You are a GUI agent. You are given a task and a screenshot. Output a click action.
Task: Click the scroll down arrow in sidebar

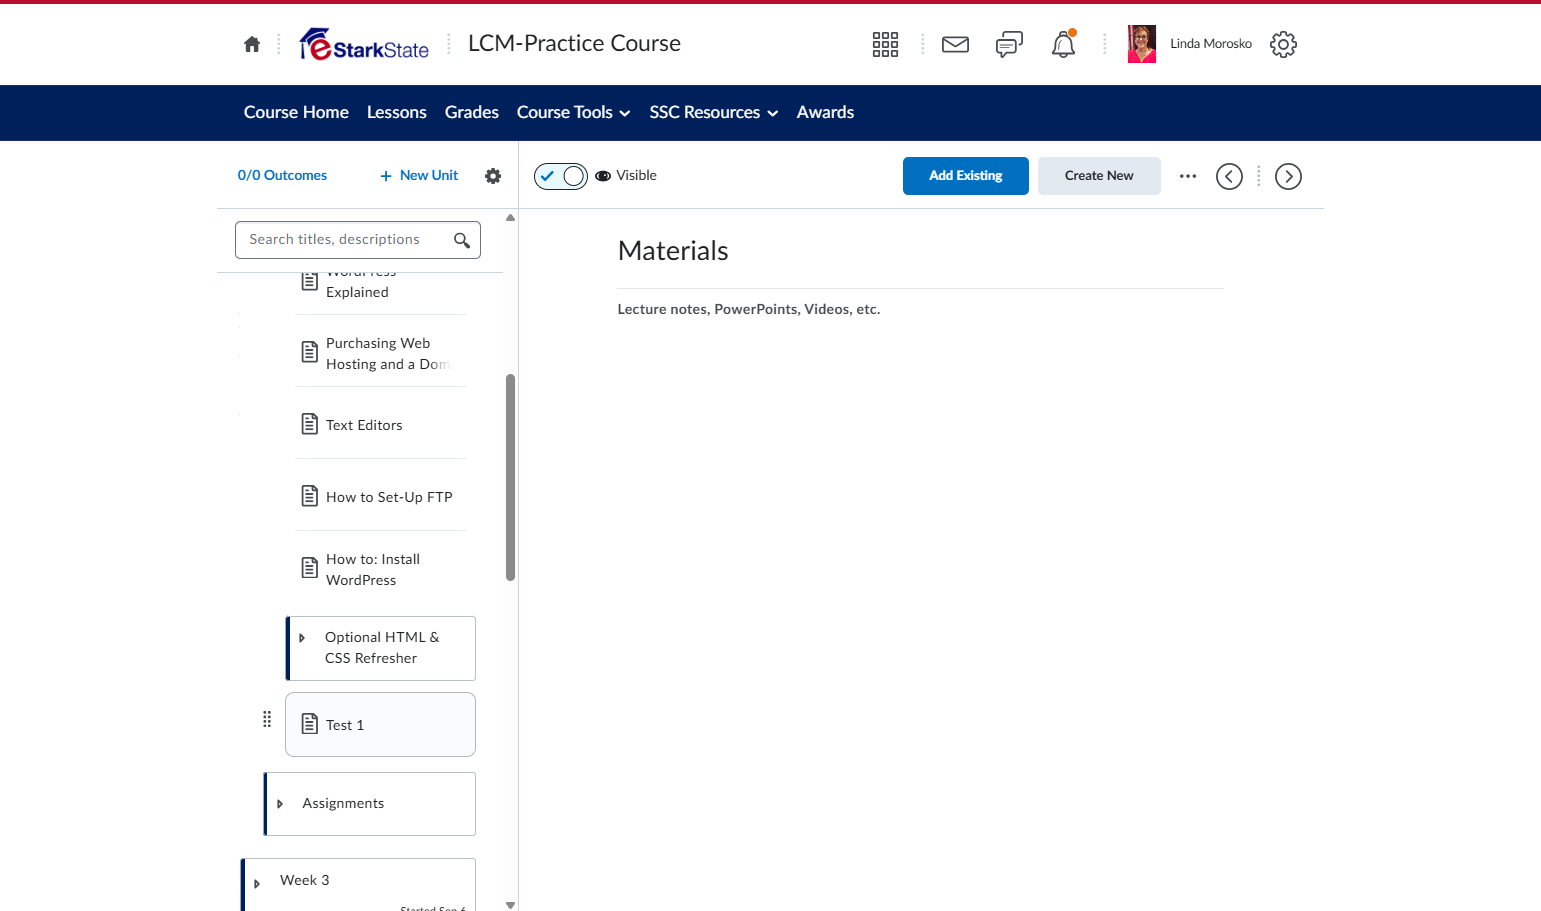[x=511, y=905]
